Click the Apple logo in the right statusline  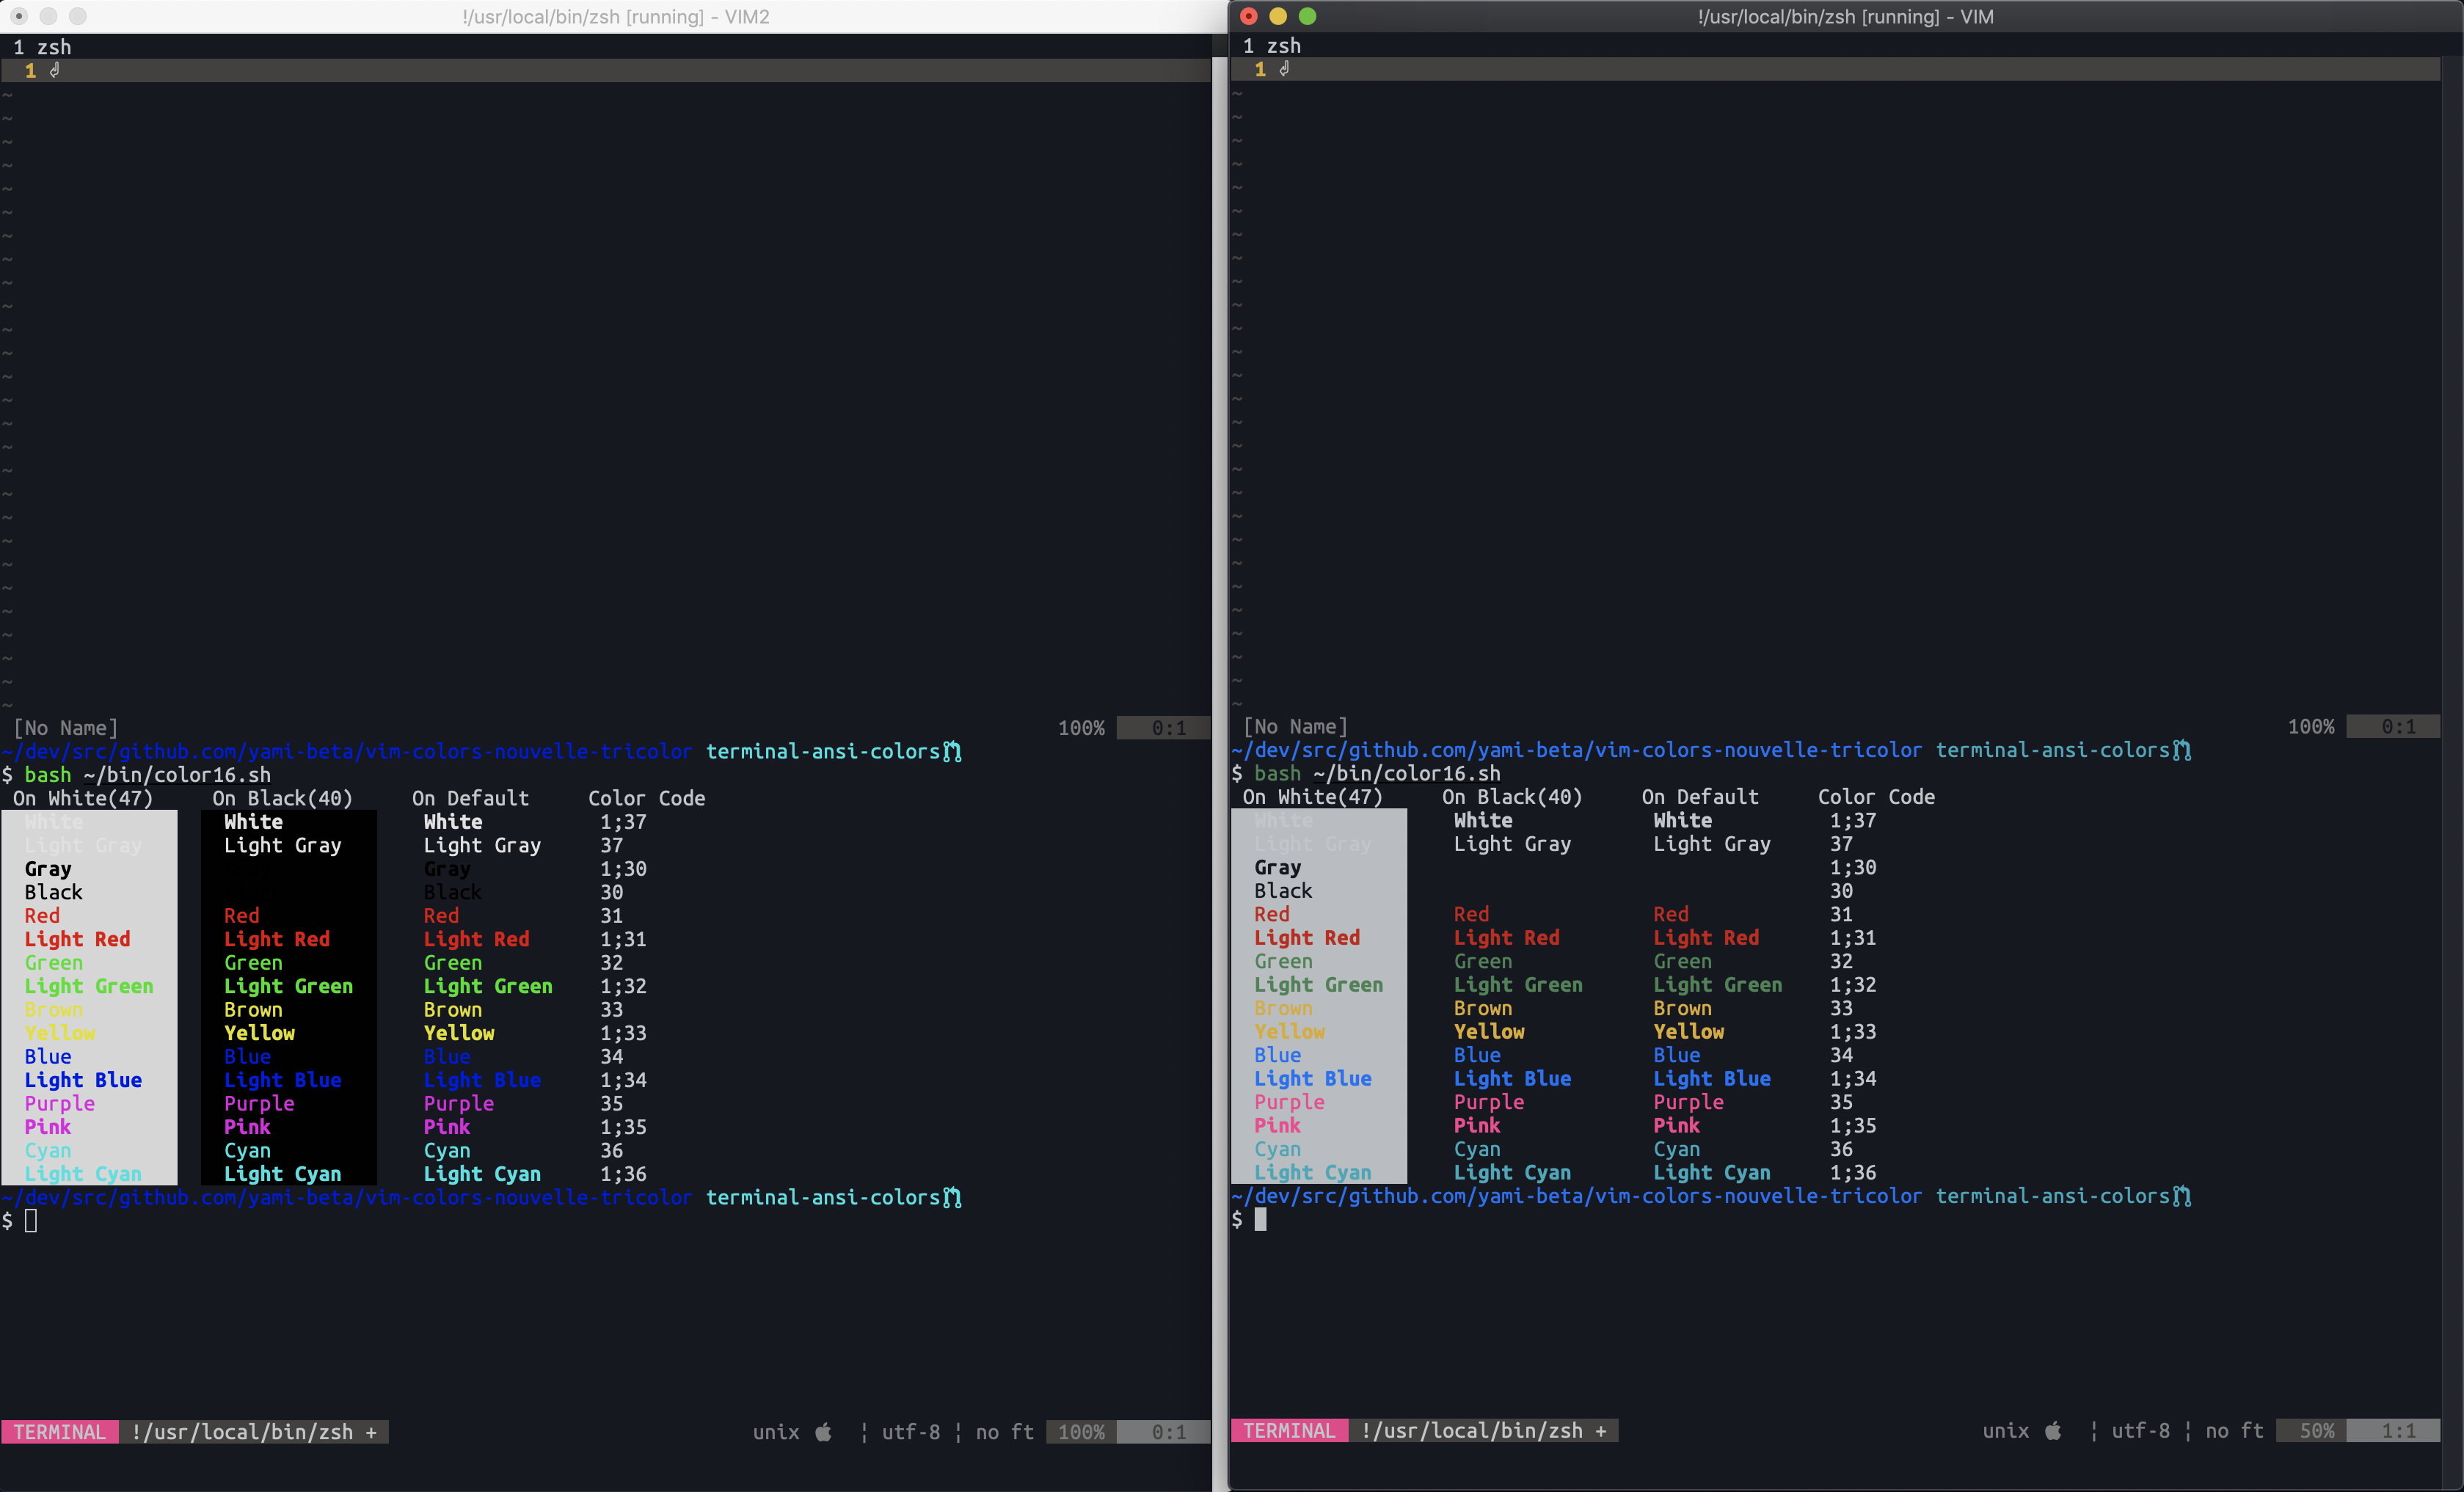tap(2052, 1431)
